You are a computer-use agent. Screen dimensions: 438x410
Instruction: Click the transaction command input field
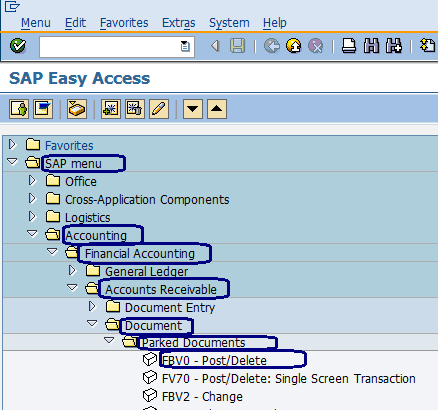[117, 47]
